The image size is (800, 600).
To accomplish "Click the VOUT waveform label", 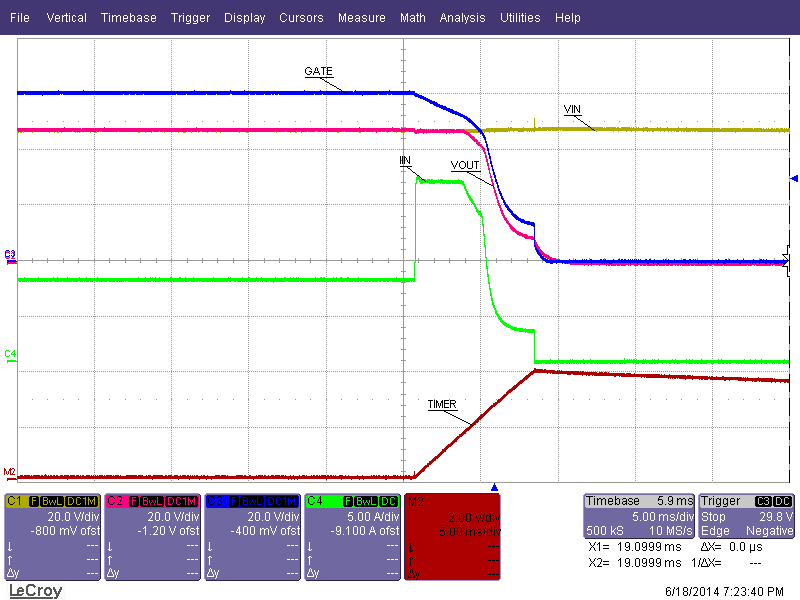I will click(465, 165).
